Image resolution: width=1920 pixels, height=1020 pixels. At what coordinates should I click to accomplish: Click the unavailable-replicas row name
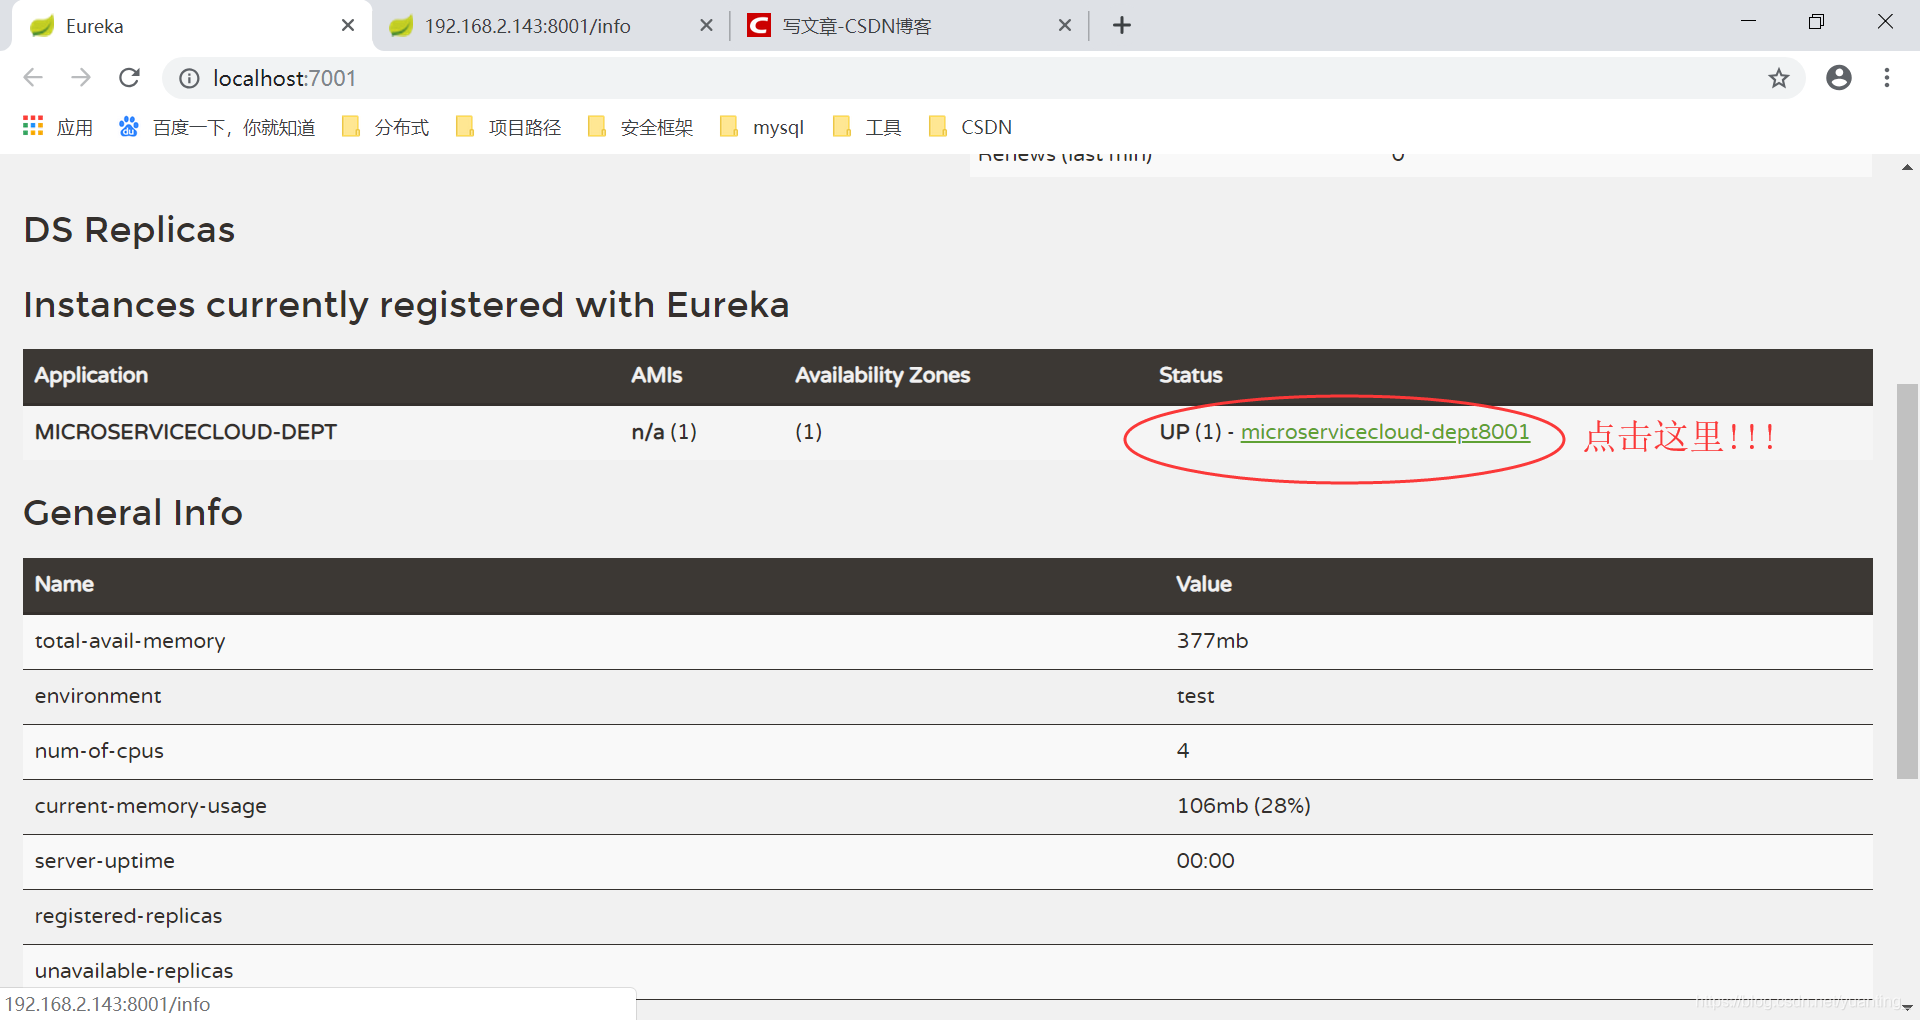(134, 971)
